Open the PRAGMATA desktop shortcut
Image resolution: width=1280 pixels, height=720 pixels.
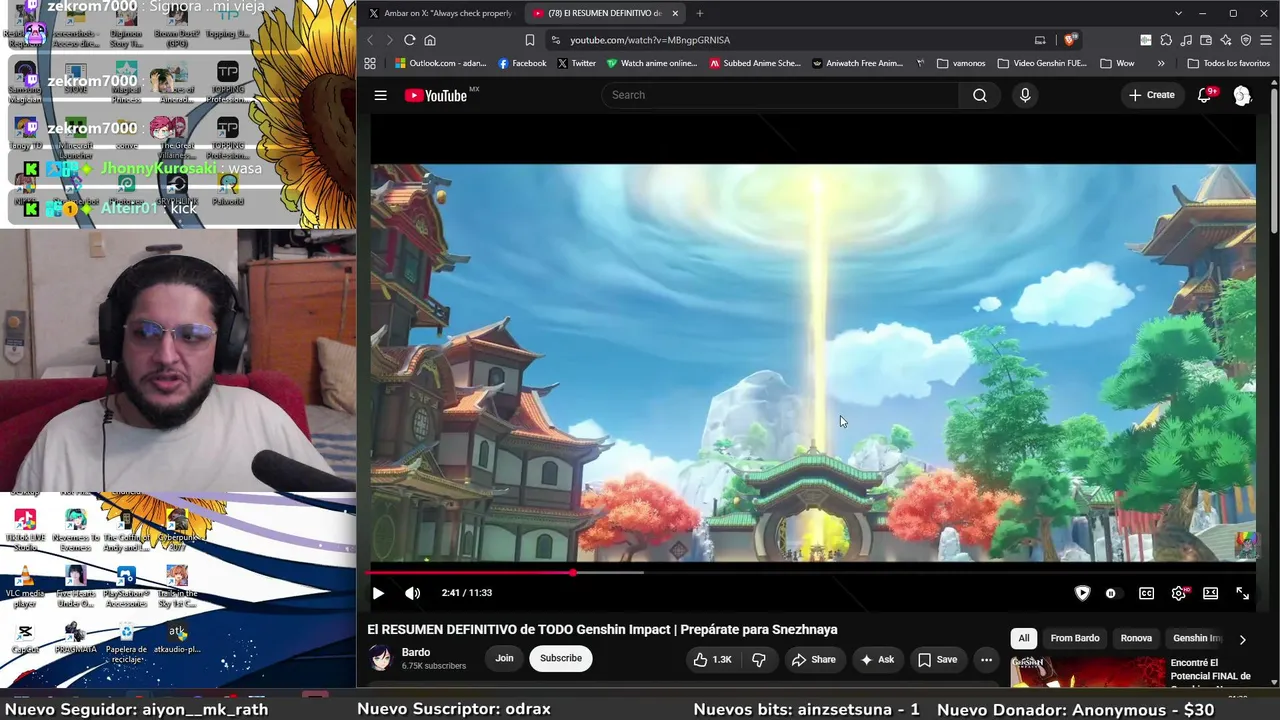[75, 638]
